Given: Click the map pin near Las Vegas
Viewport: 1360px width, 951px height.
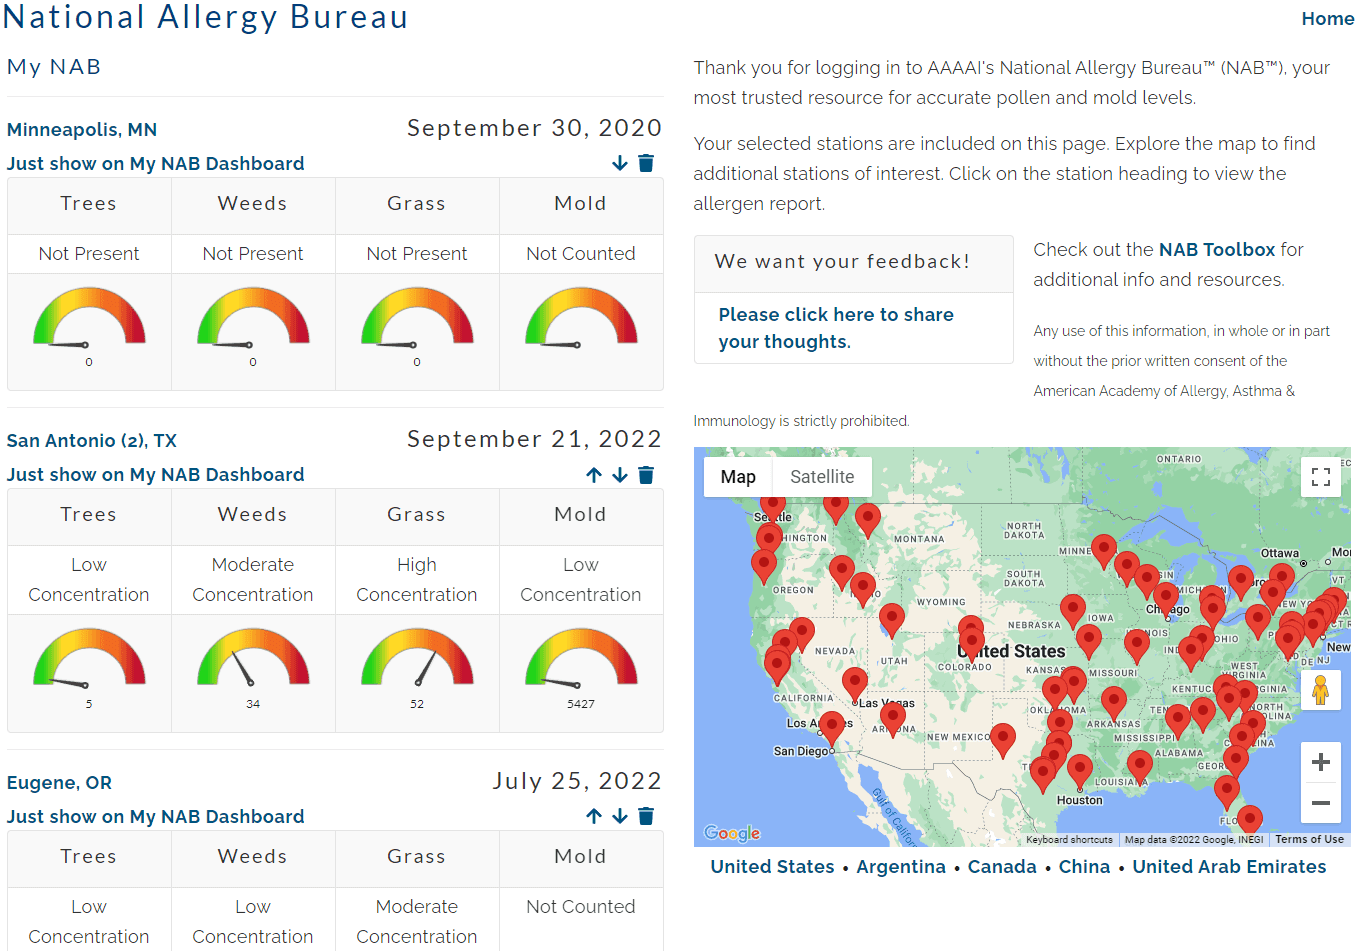Looking at the screenshot, I should coord(855,683).
